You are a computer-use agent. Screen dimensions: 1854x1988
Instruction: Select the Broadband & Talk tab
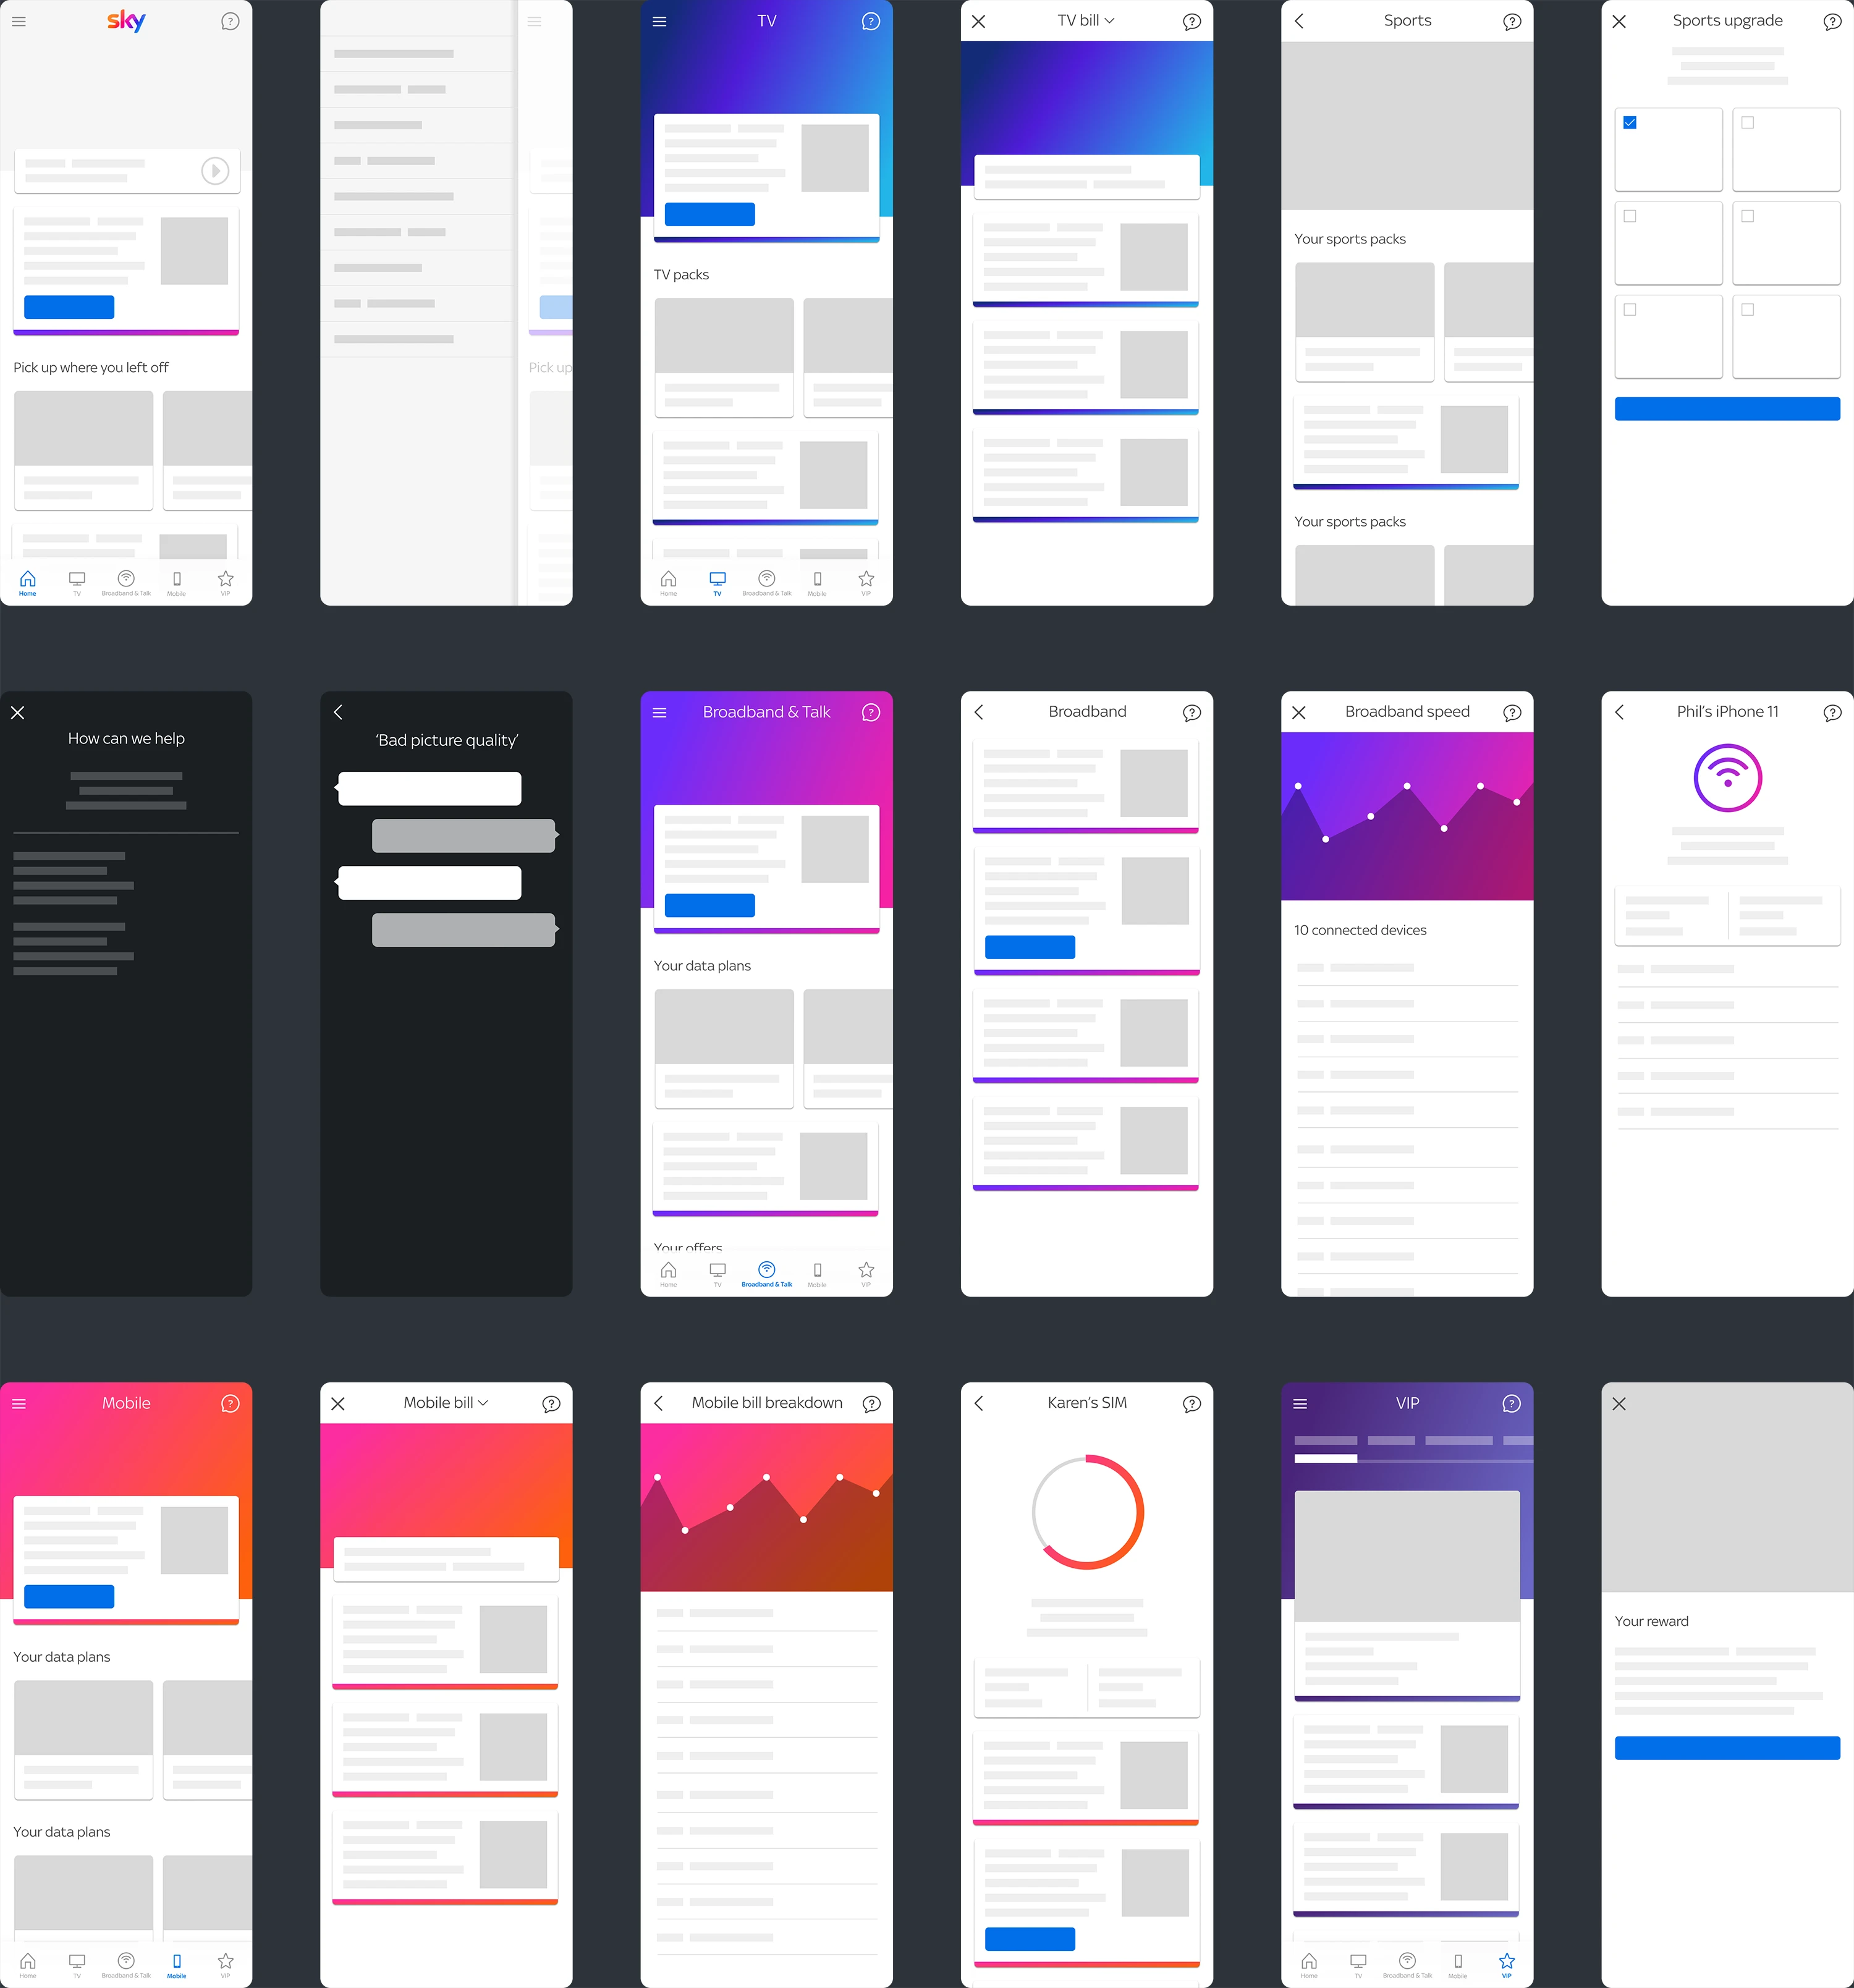767,1272
